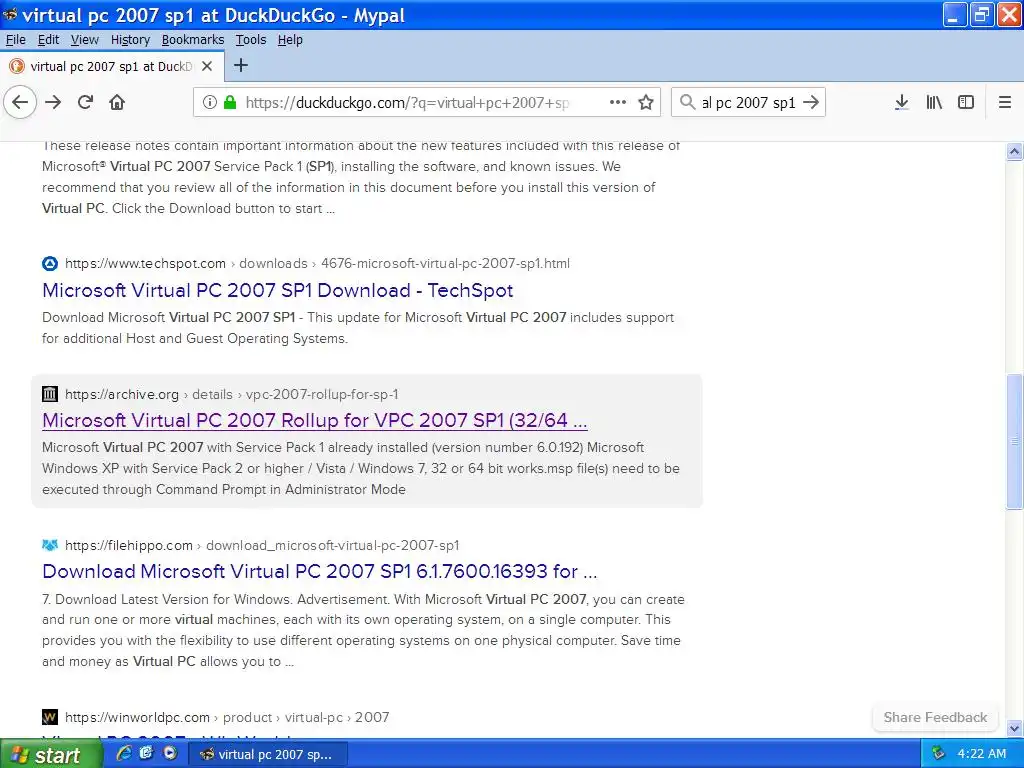Open the downloads panel

tap(902, 102)
